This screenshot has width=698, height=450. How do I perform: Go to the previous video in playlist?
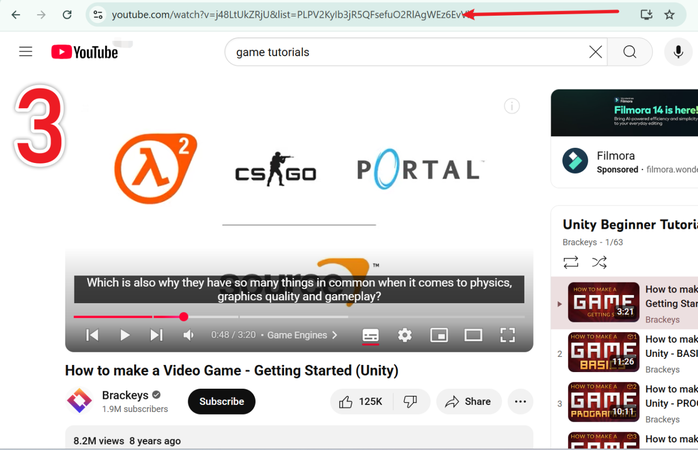click(92, 335)
